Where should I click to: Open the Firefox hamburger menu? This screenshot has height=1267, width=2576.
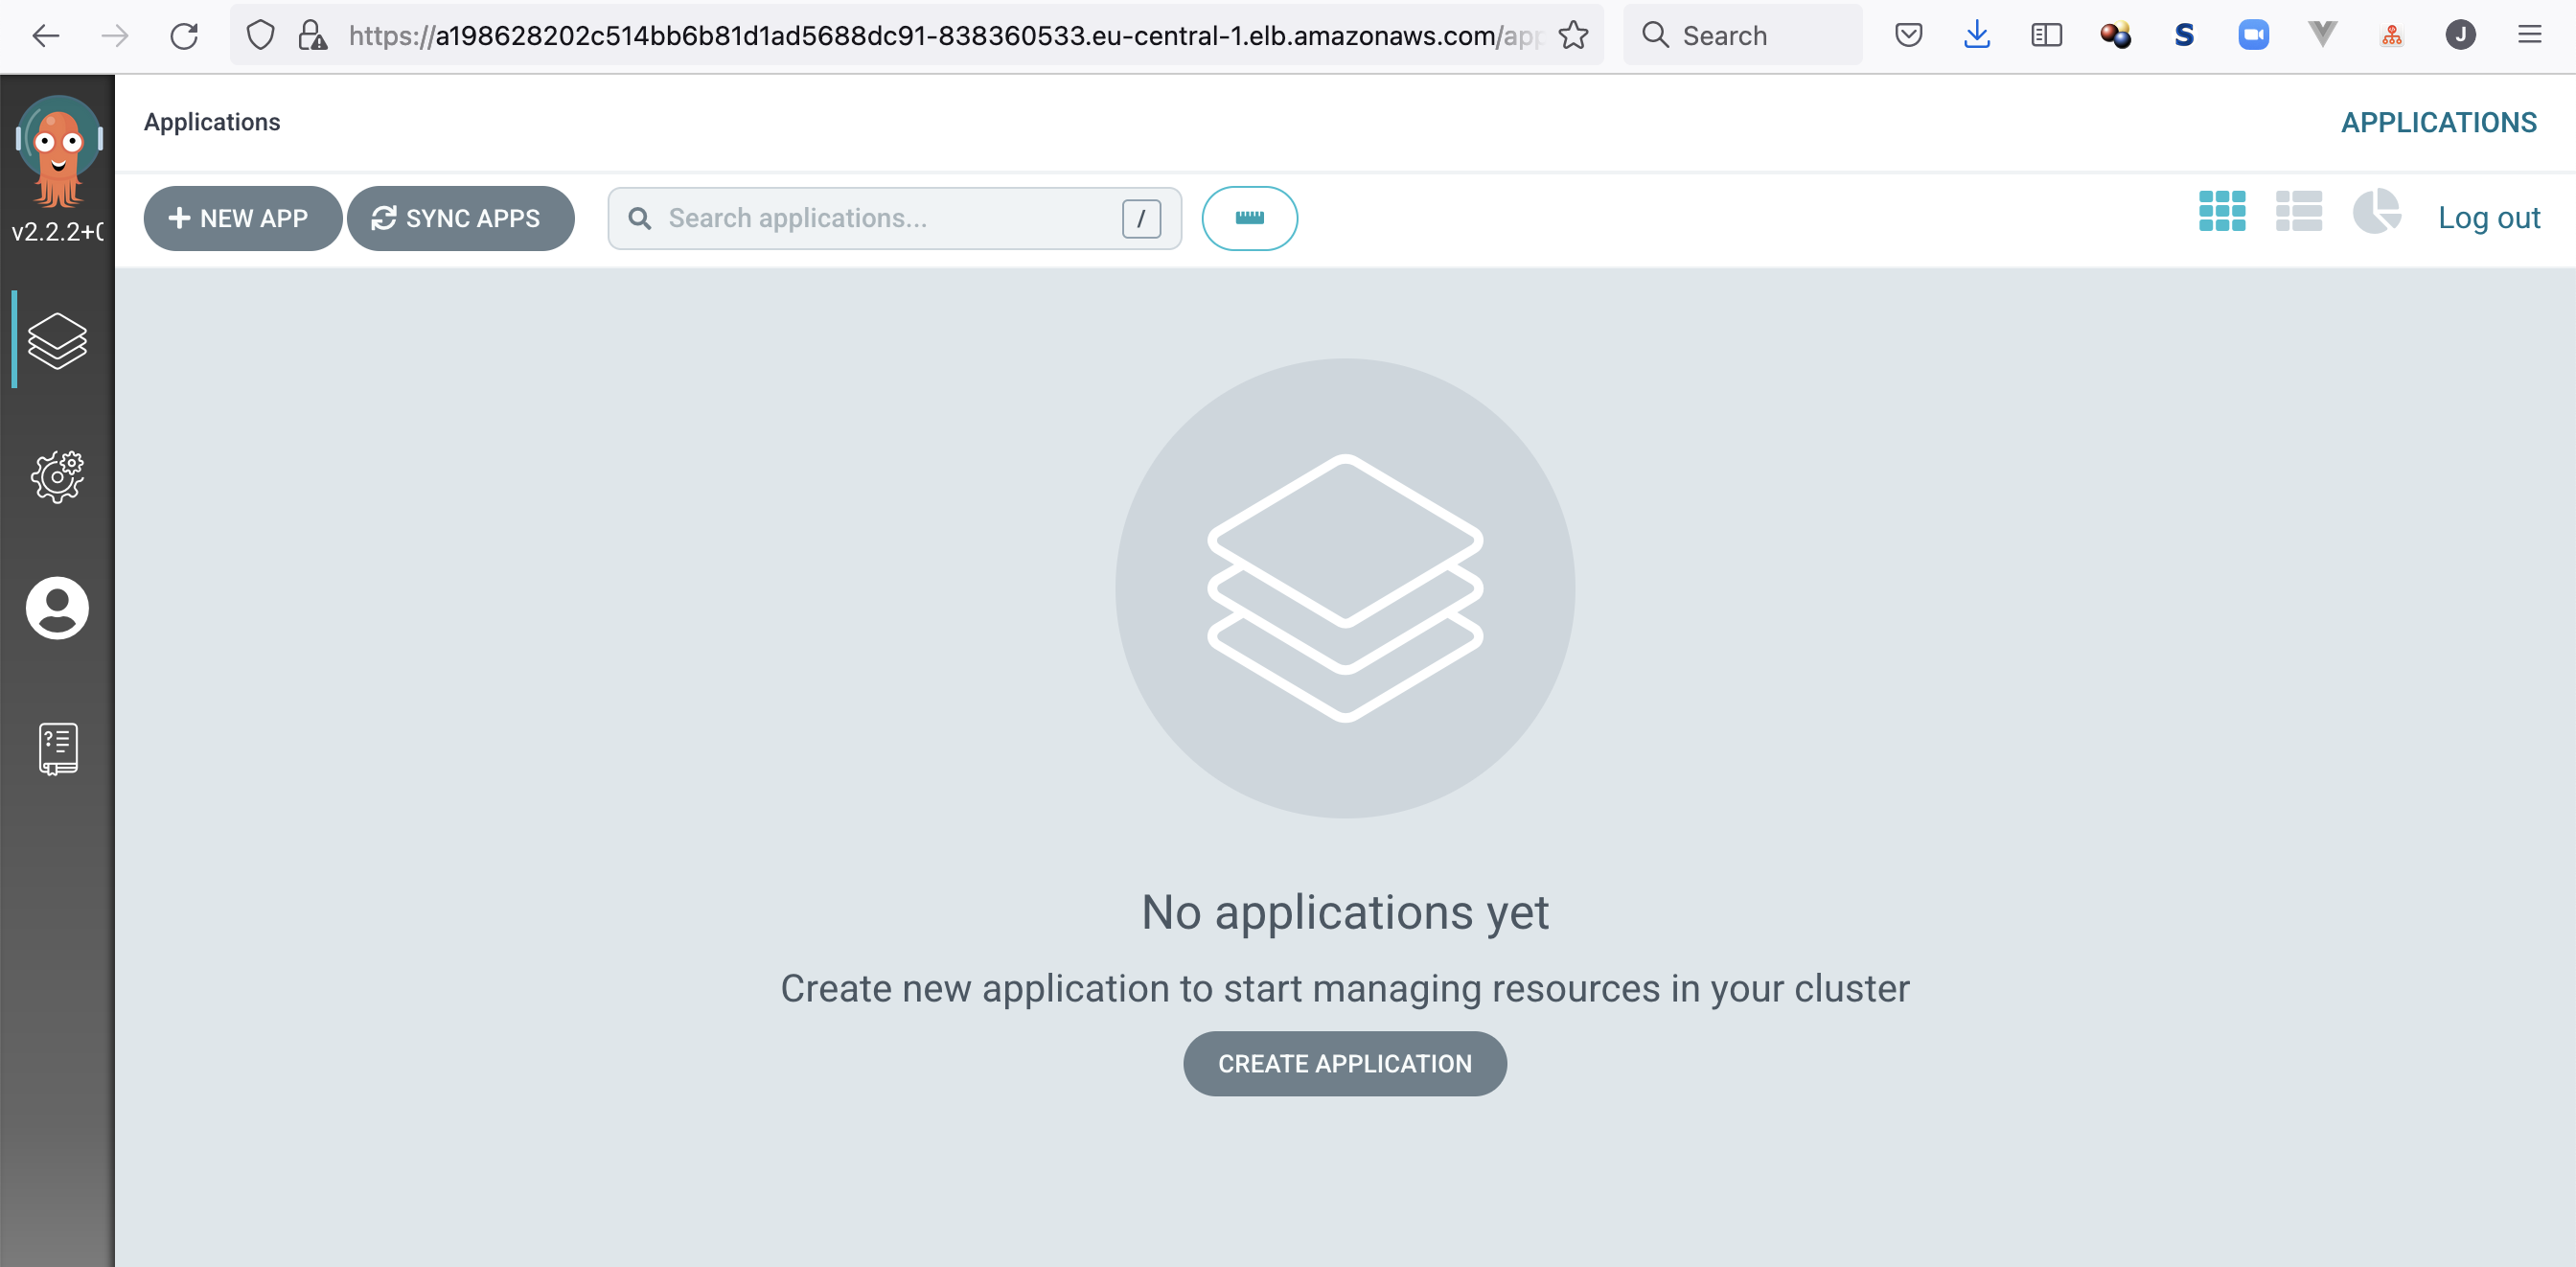(2529, 36)
